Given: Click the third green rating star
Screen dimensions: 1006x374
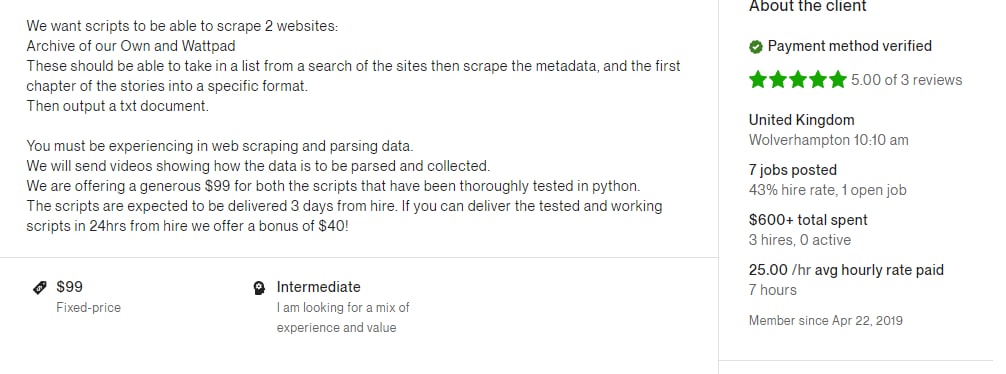Looking at the screenshot, I should [x=797, y=80].
